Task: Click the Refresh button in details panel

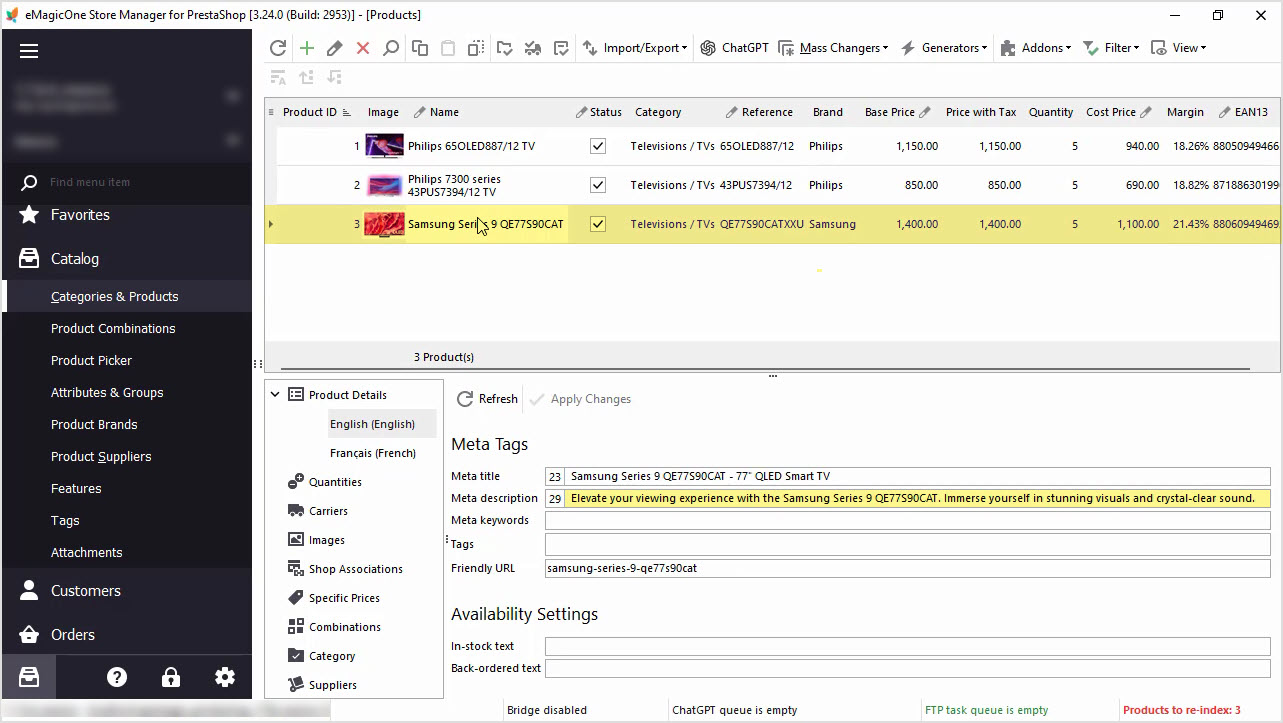Action: (487, 399)
